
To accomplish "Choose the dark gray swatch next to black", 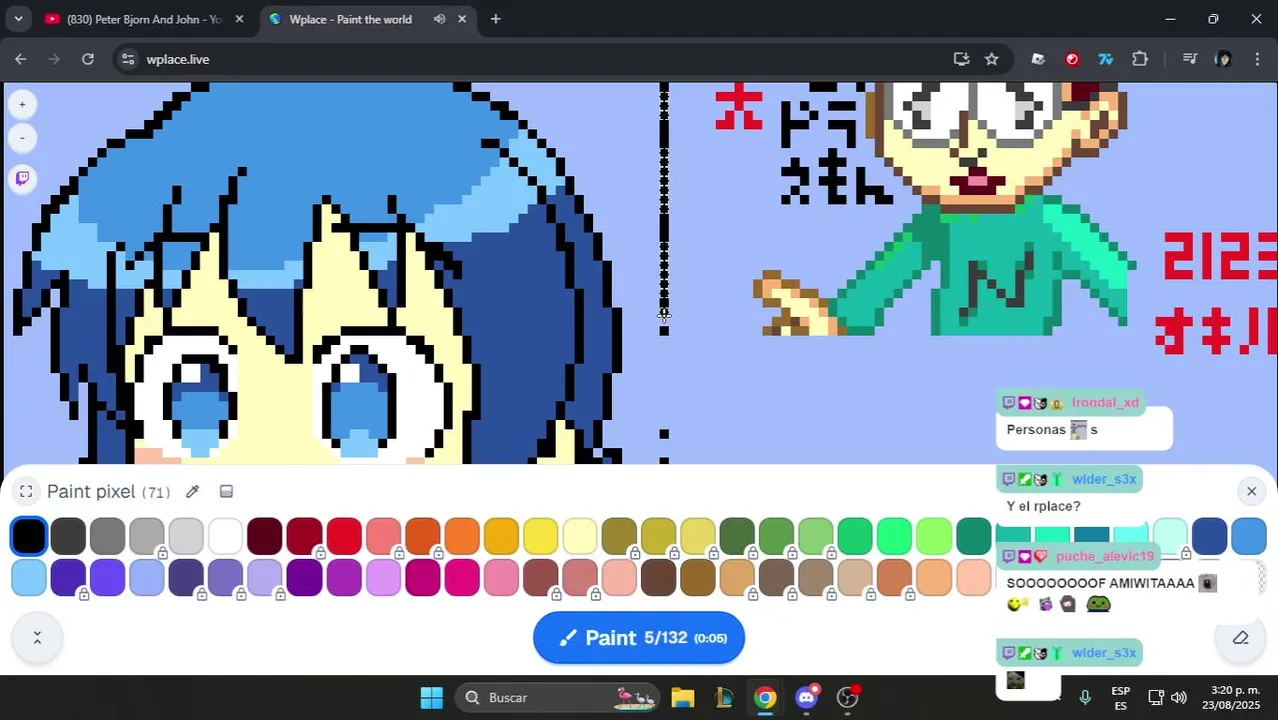I will [68, 536].
